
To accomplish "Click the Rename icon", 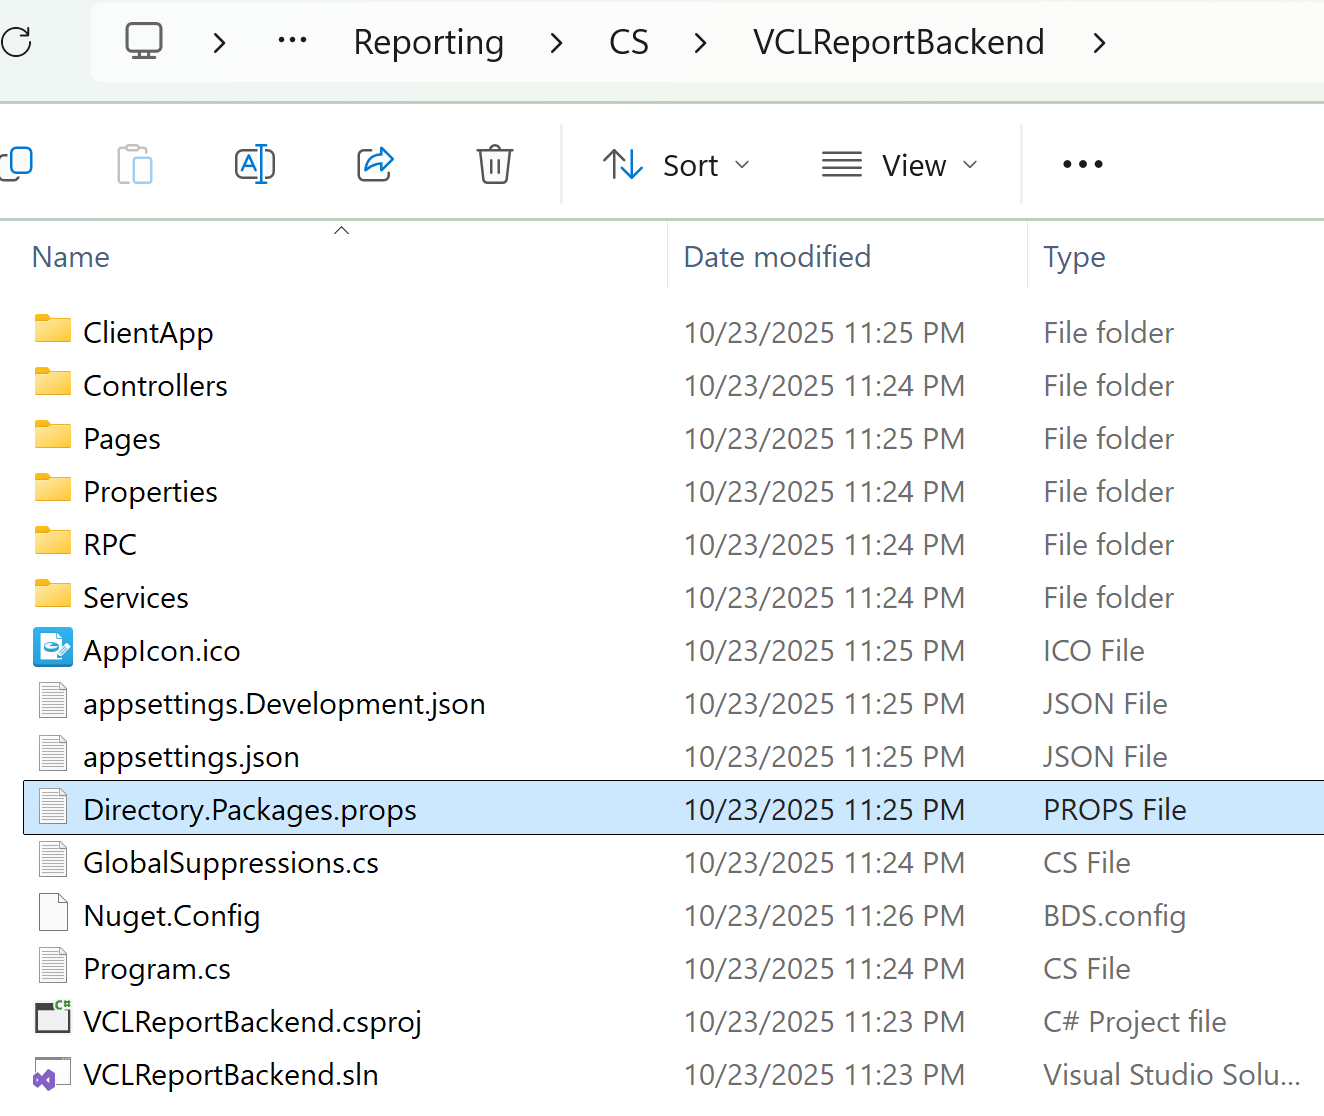I will (x=255, y=164).
